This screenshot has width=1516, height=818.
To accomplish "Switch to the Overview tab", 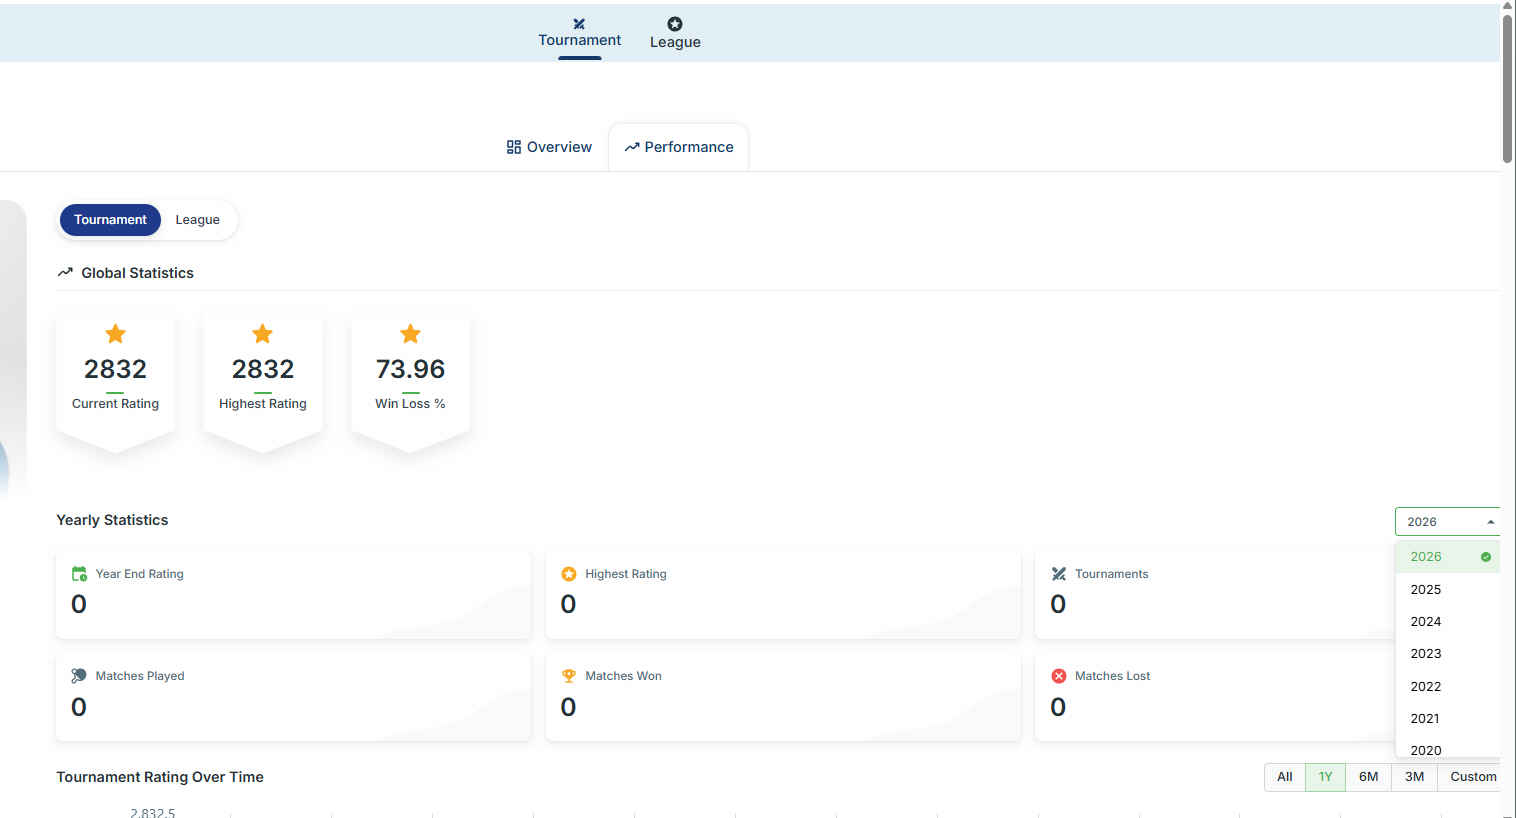I will pyautogui.click(x=549, y=147).
